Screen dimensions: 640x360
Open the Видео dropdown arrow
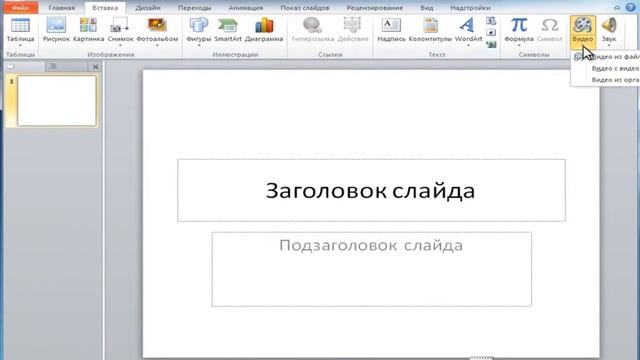click(582, 45)
